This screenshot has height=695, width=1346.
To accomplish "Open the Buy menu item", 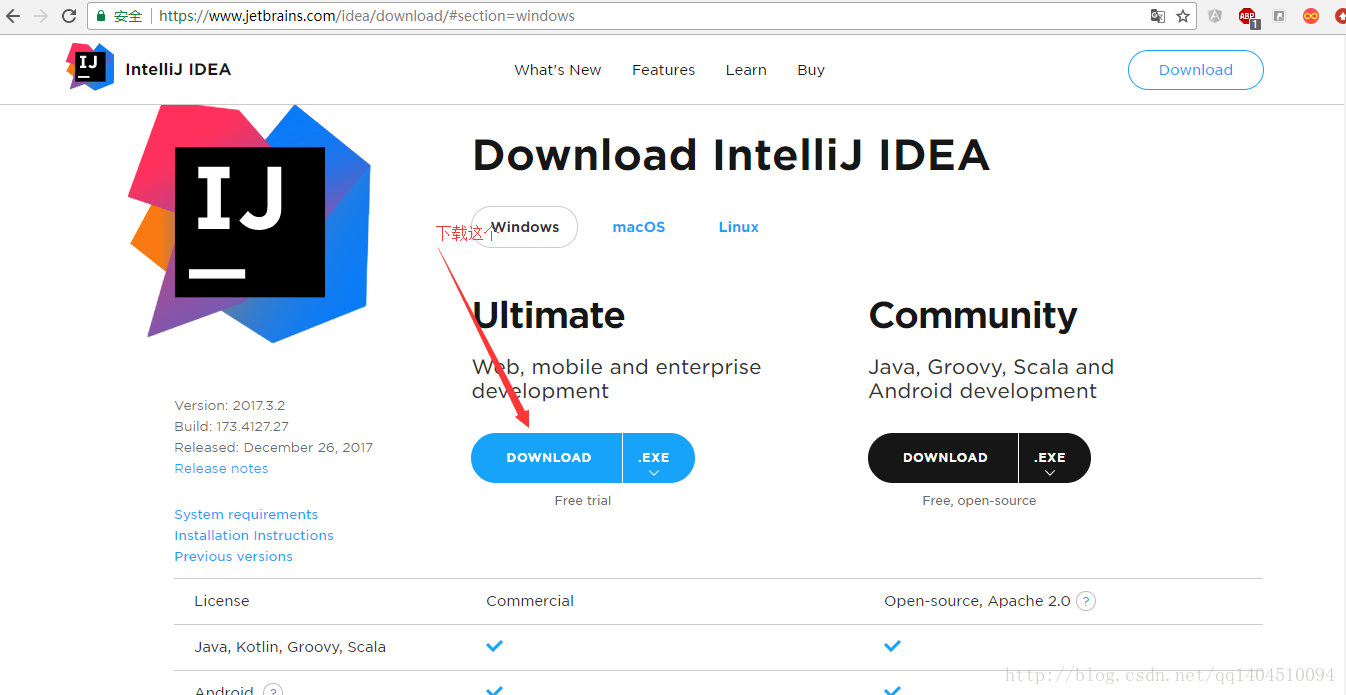I will [811, 70].
